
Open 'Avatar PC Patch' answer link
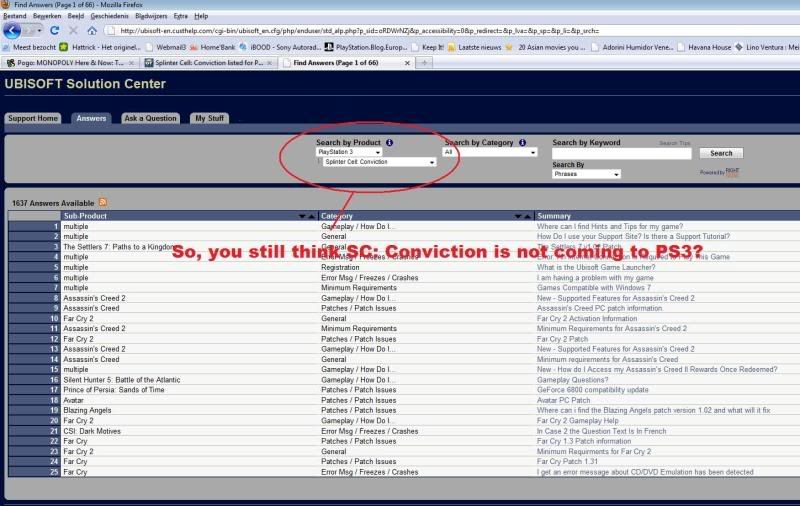(563, 400)
